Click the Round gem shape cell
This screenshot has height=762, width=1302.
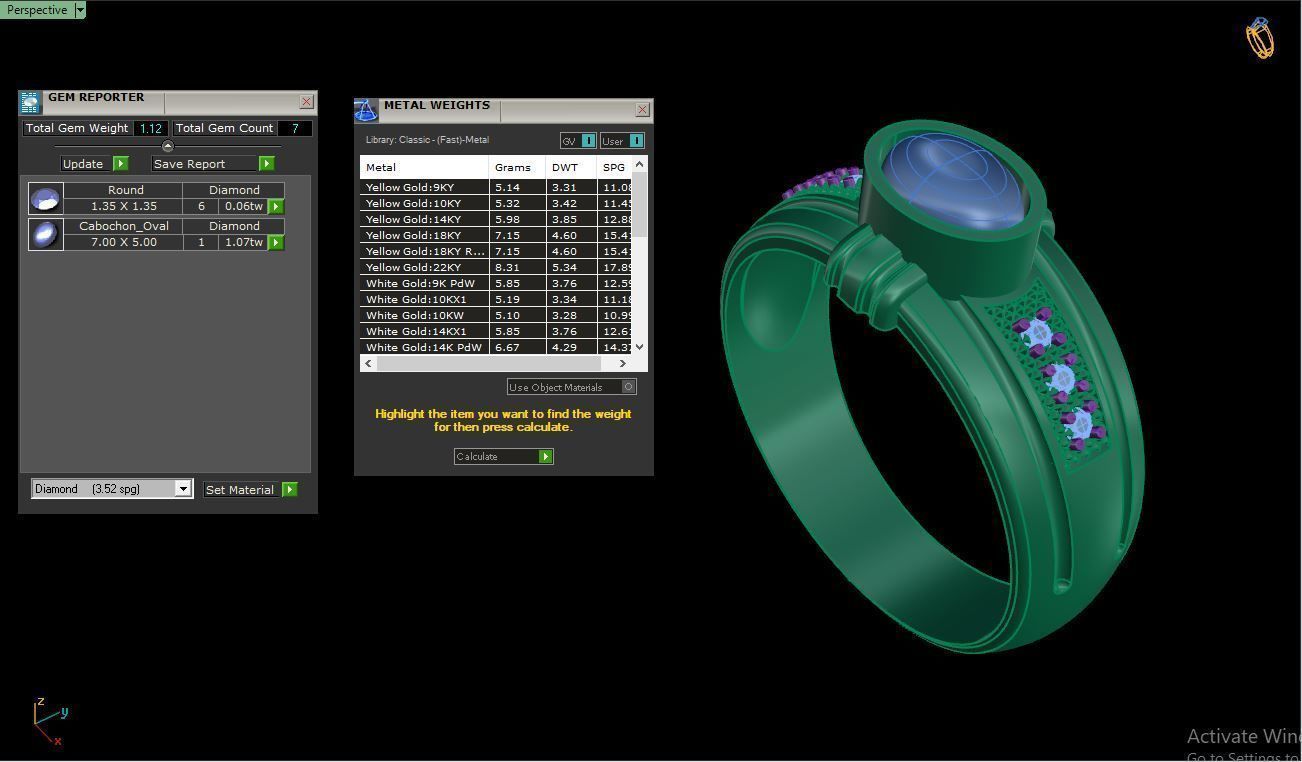[x=125, y=190]
